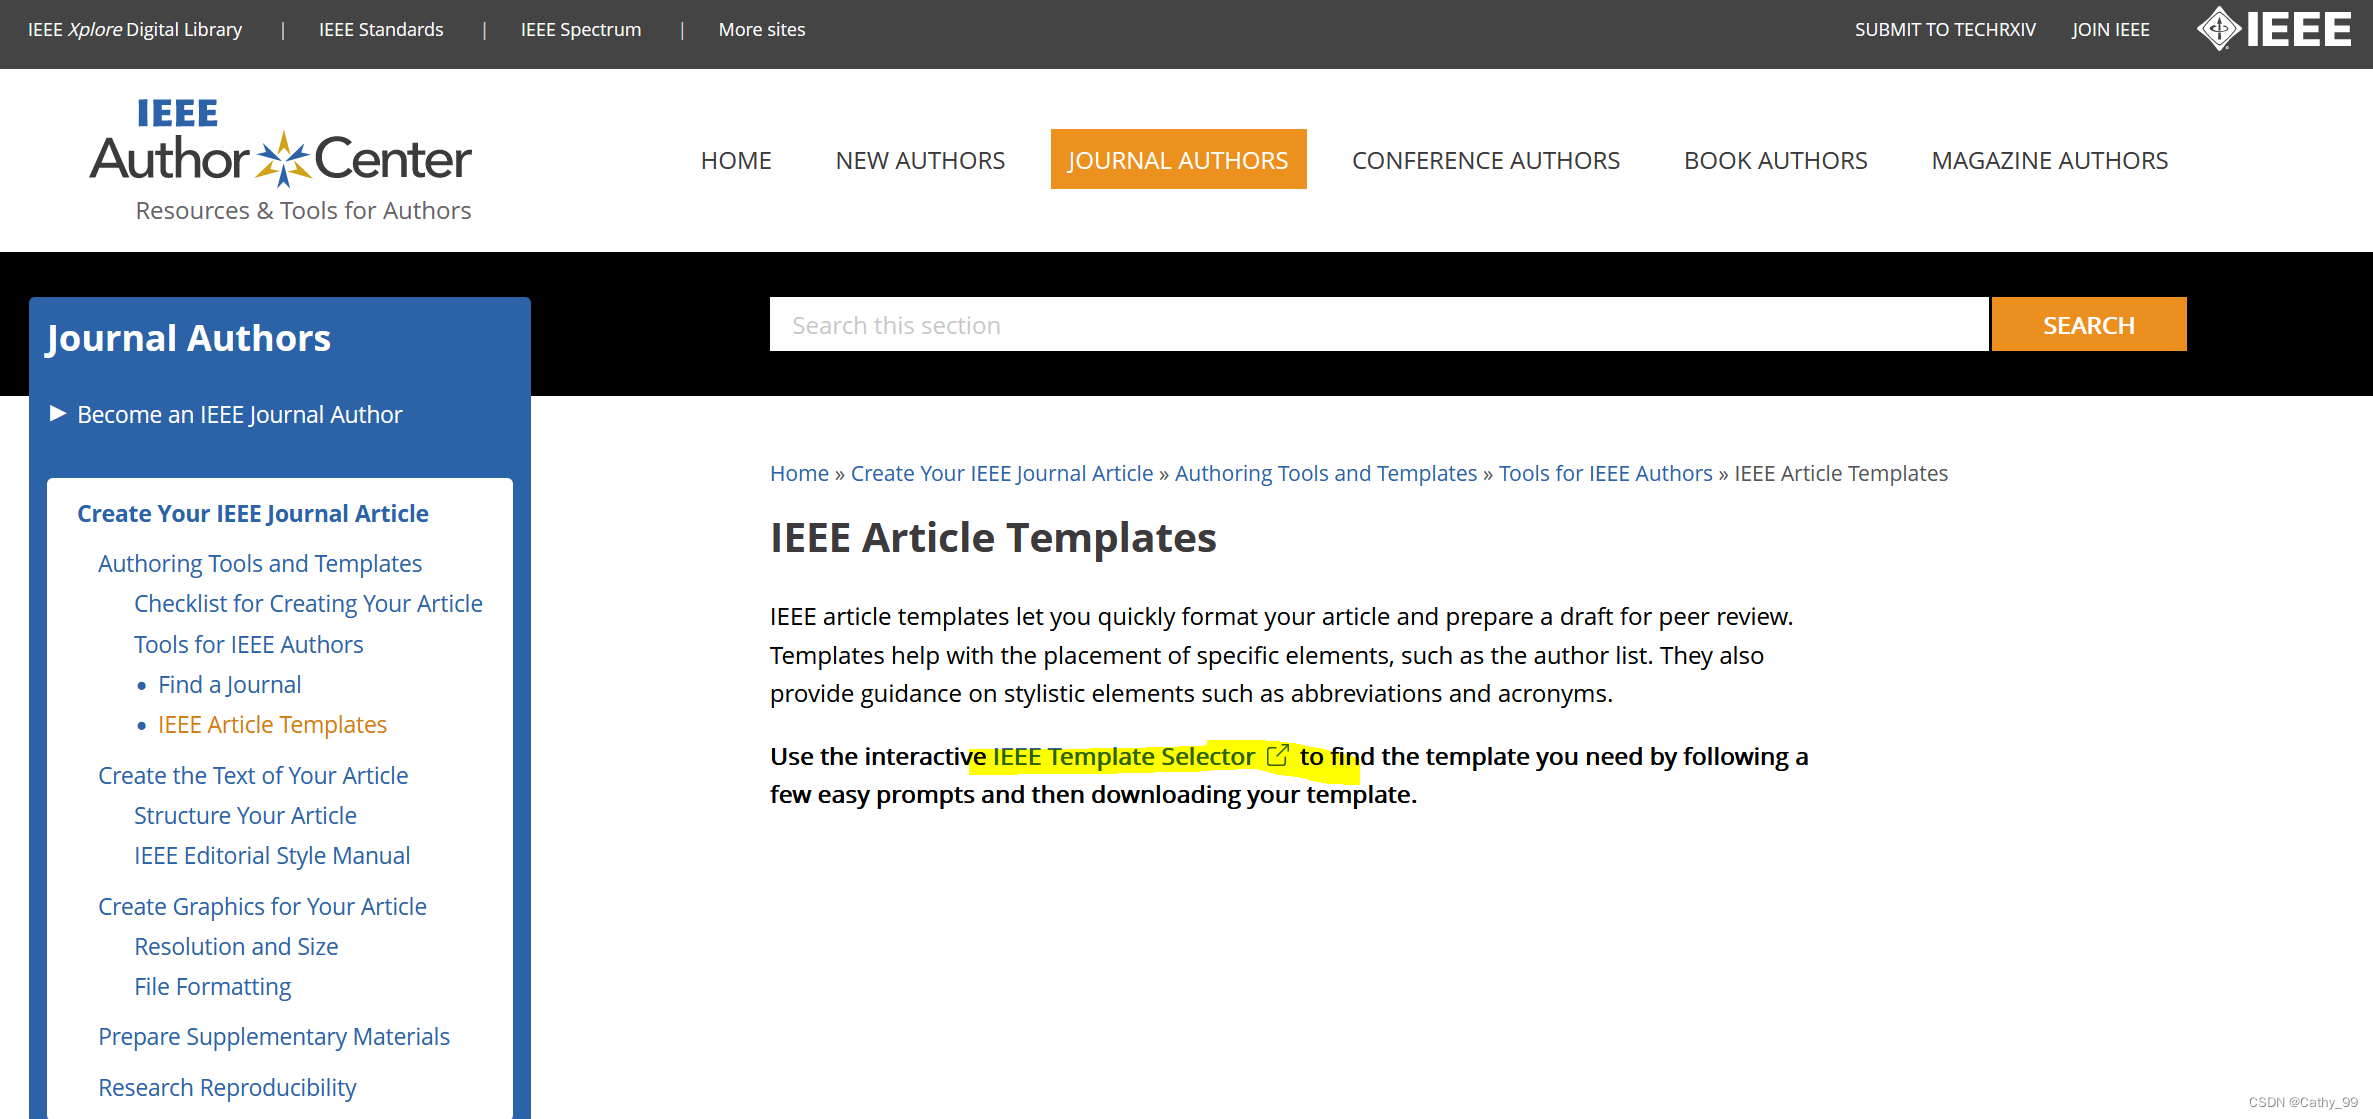
Task: Open Create the Text of Your Article
Action: click(x=253, y=775)
